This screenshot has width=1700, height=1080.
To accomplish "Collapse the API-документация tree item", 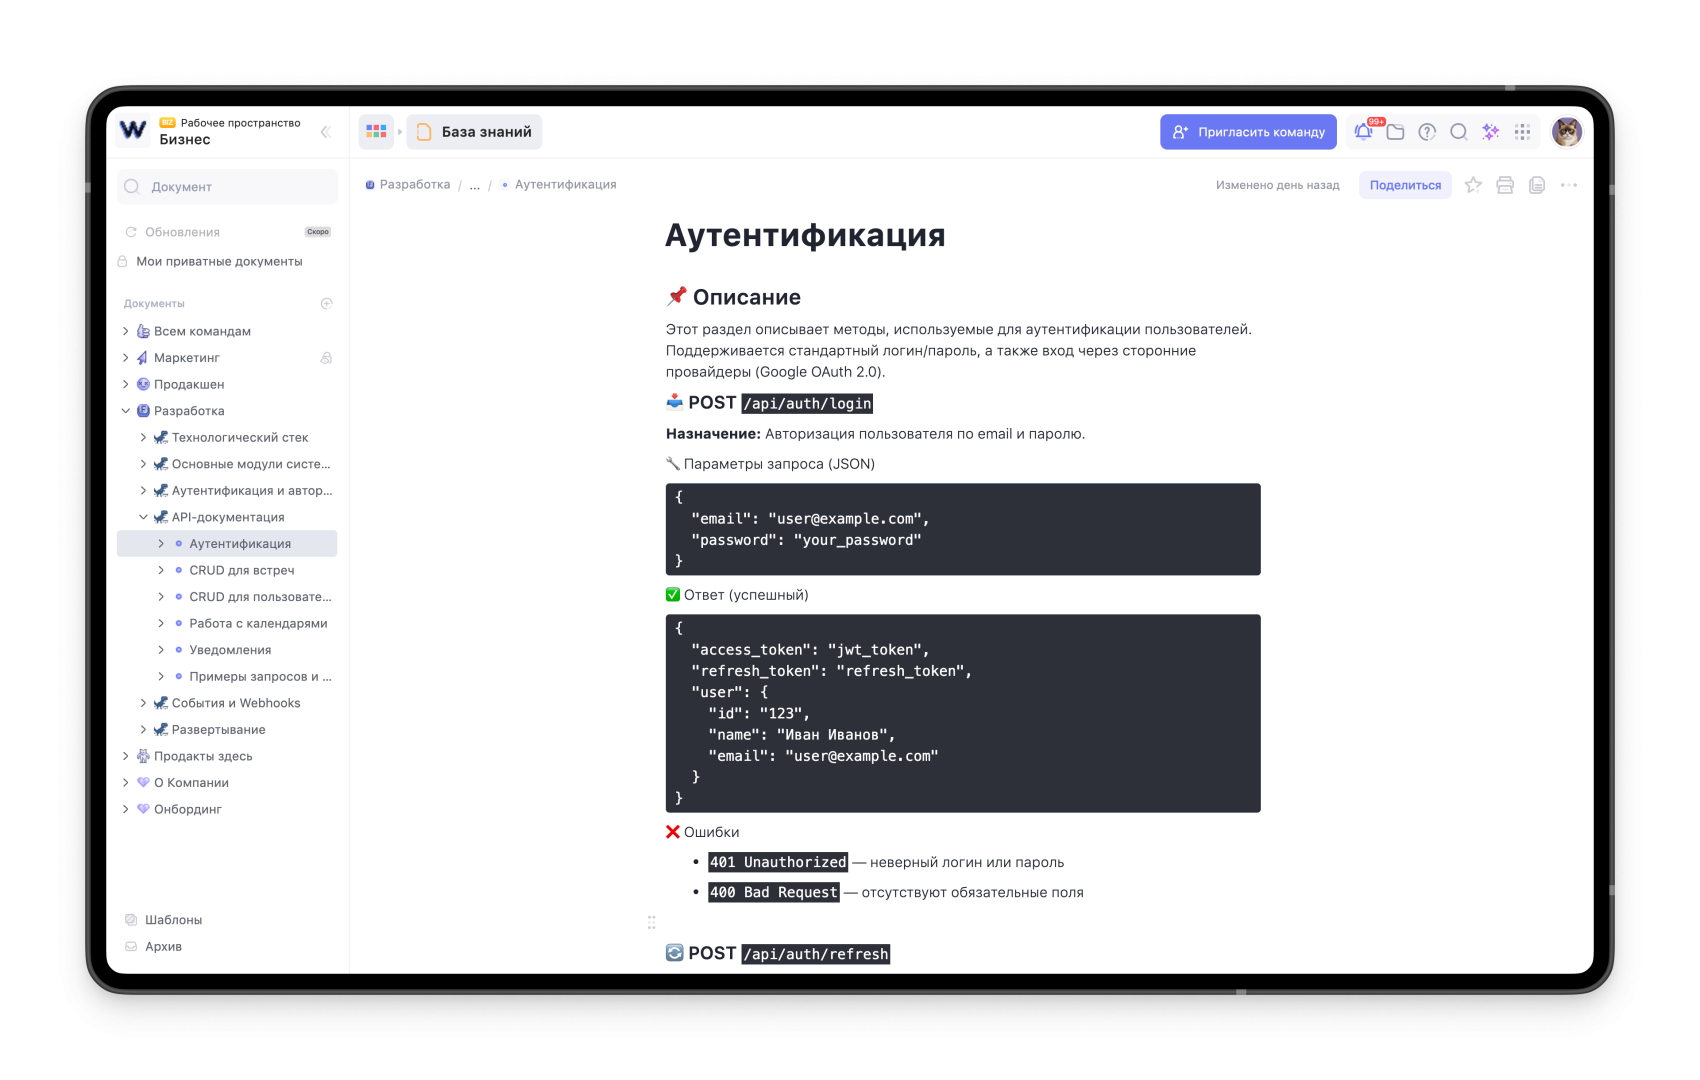I will click(143, 517).
